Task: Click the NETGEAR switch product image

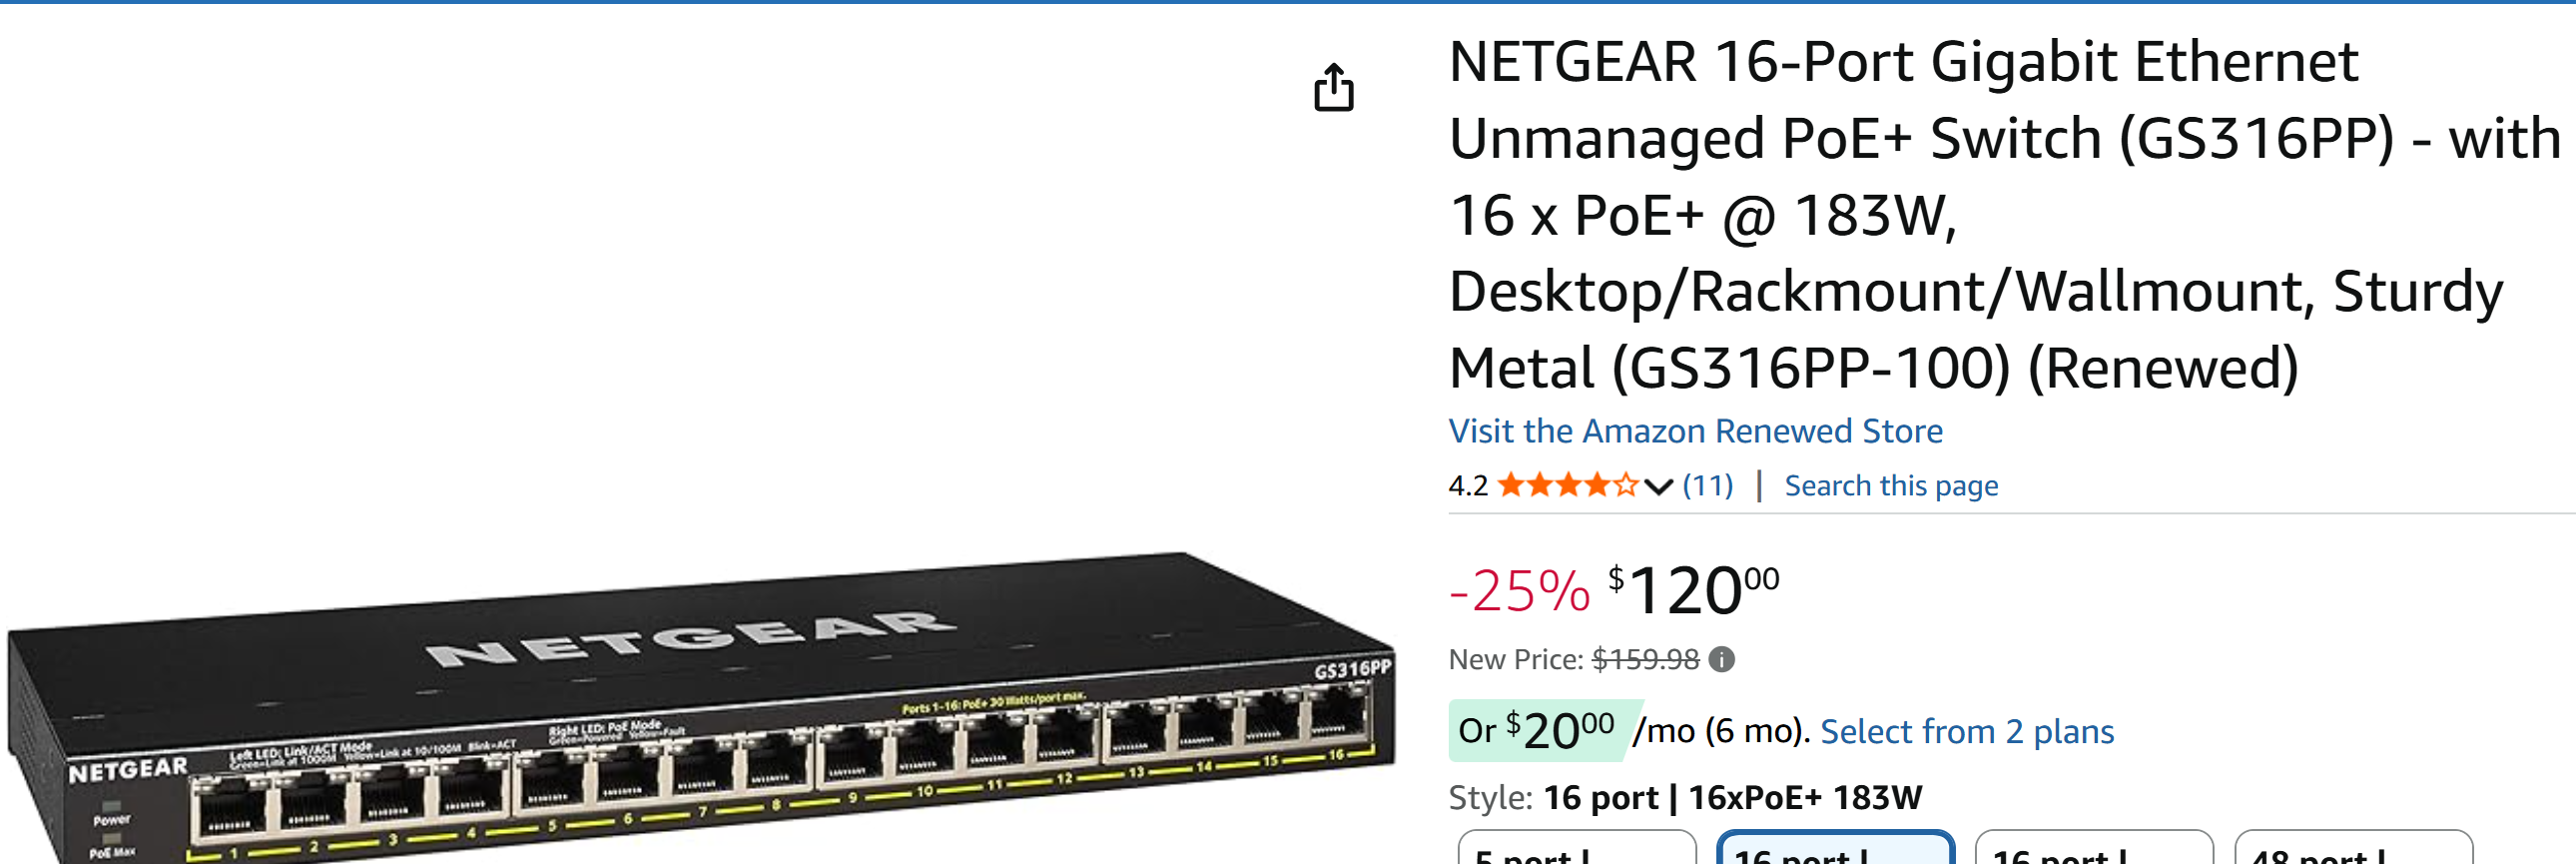Action: (x=700, y=710)
